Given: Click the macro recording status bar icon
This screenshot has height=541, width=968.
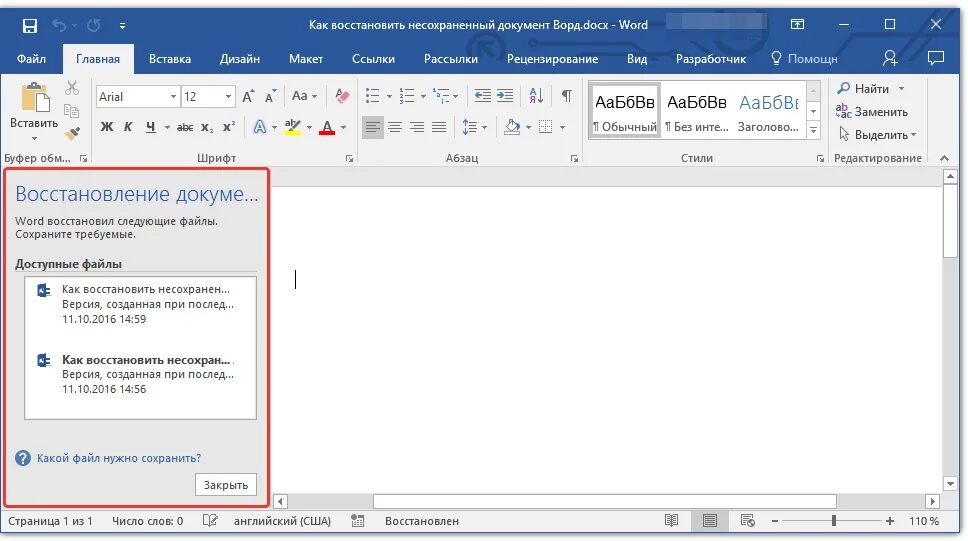Looking at the screenshot, I should pyautogui.click(x=357, y=521).
